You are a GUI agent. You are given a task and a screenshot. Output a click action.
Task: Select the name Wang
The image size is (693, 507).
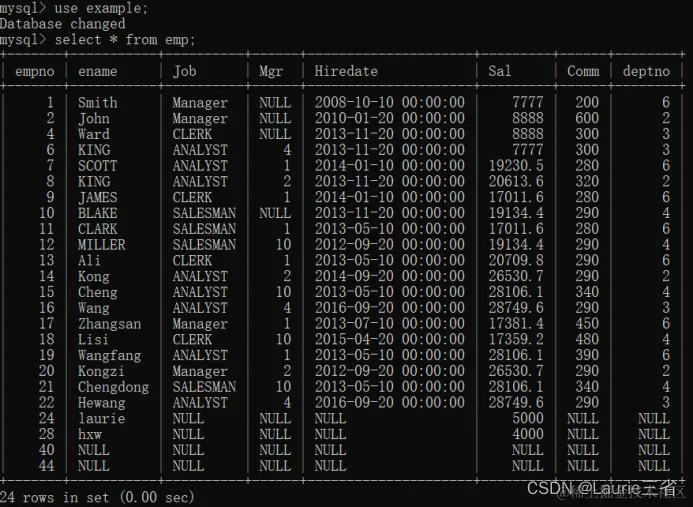click(94, 308)
